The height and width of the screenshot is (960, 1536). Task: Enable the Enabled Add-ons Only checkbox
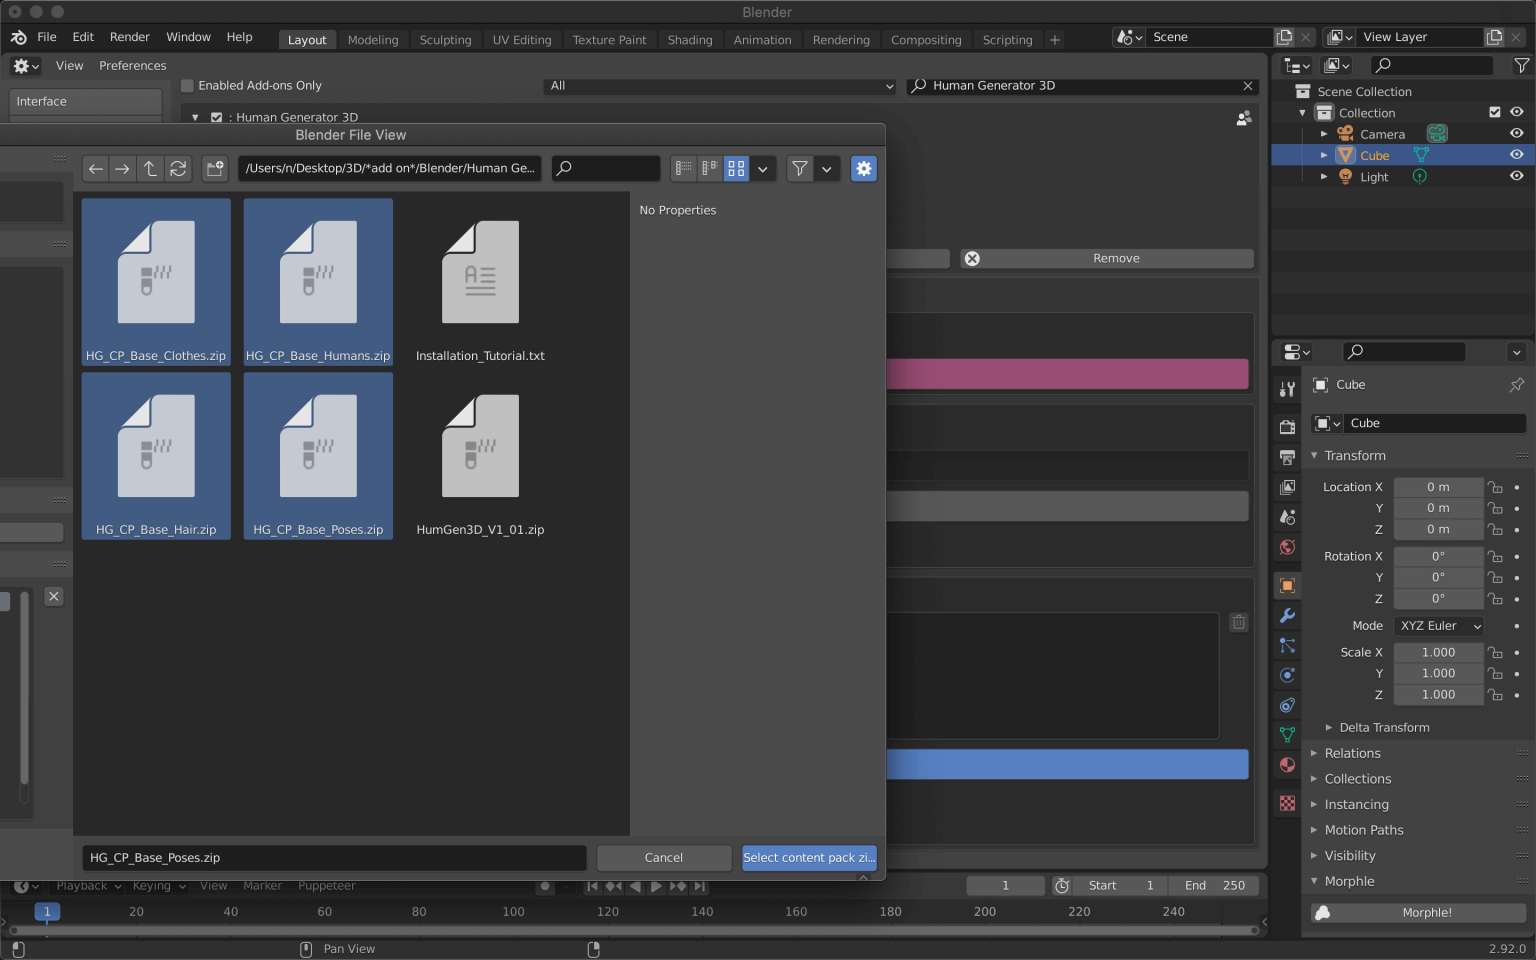[187, 85]
